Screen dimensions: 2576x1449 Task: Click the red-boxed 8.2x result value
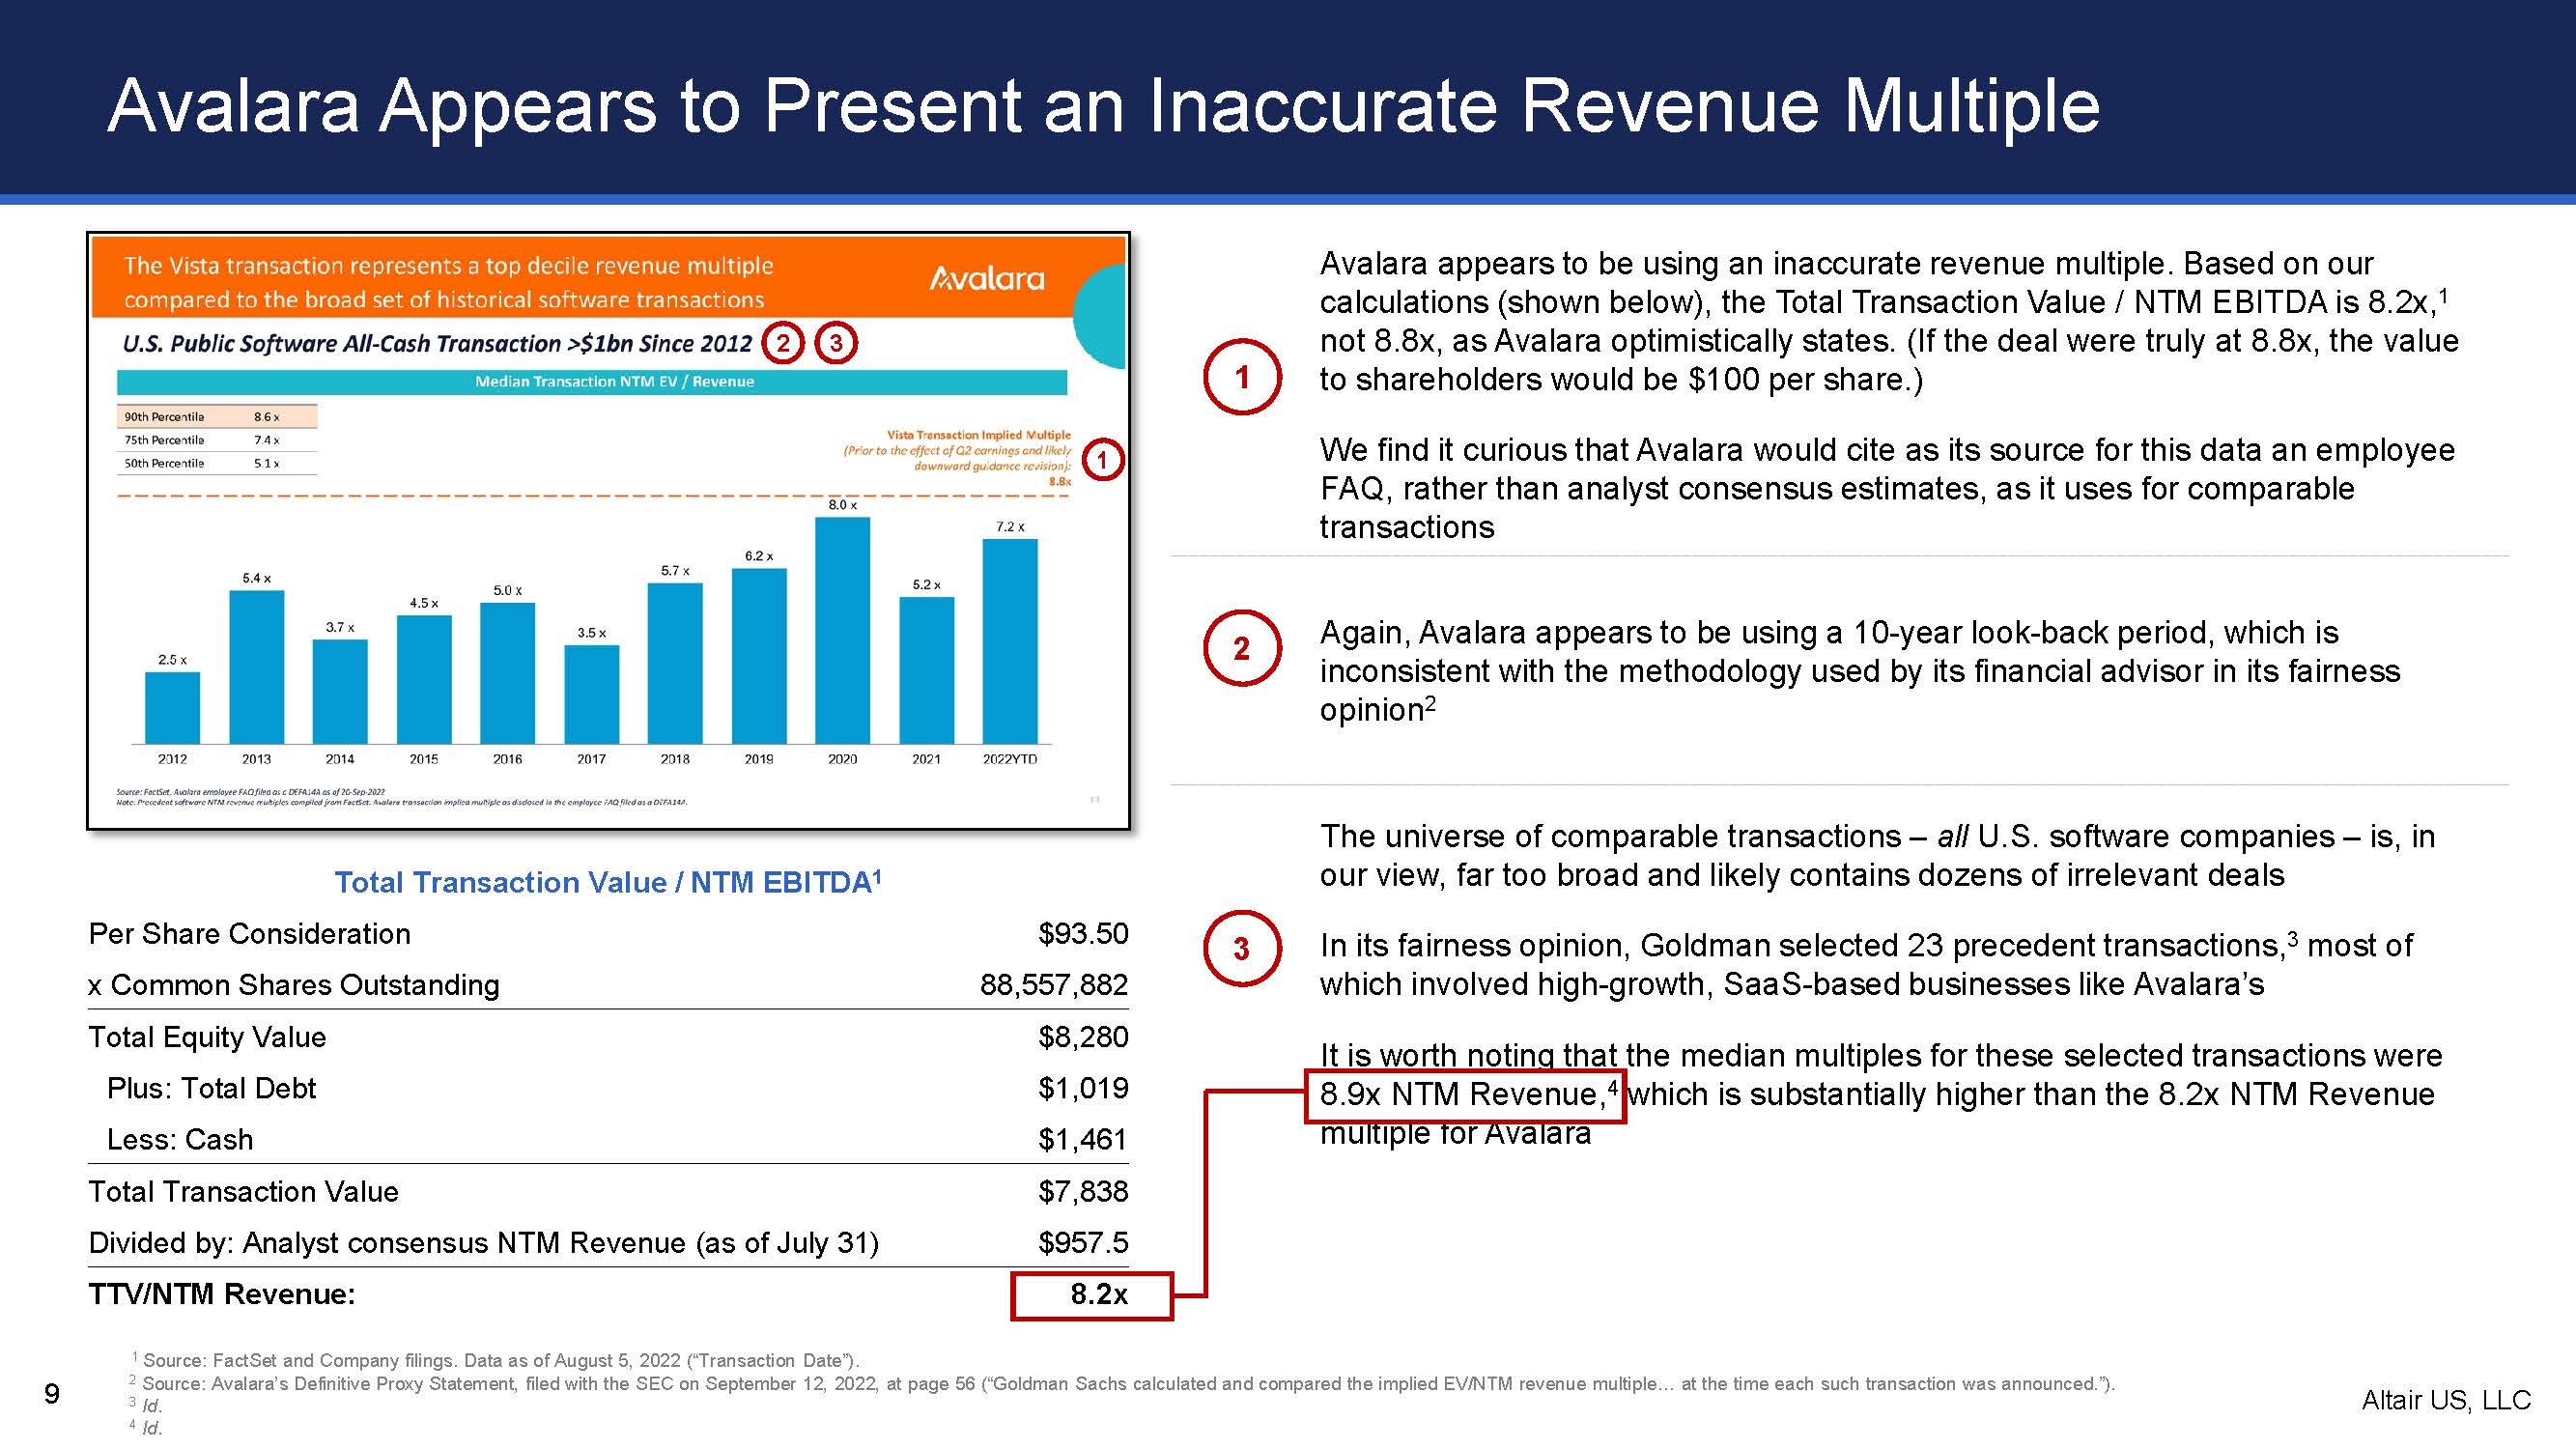tap(1098, 1294)
